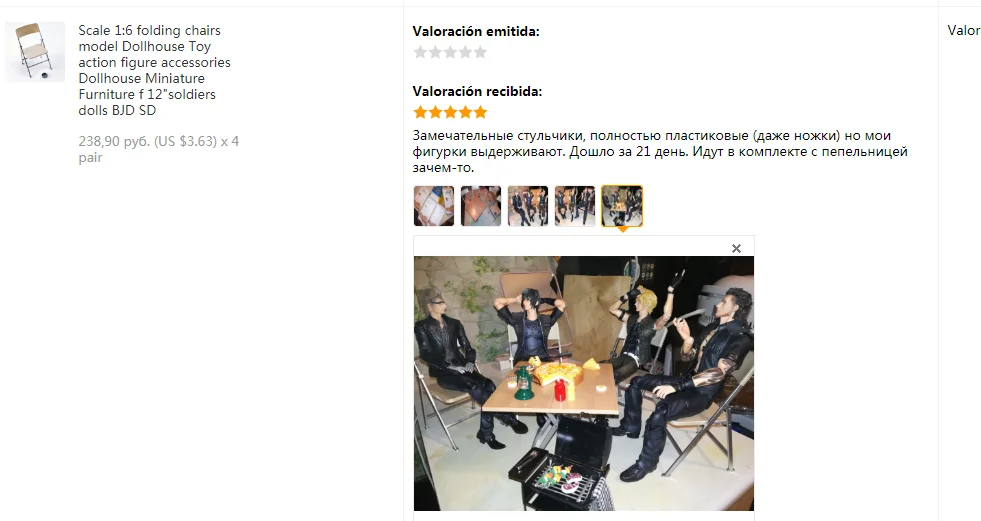Click the Russian review comment text
Image resolution: width=981 pixels, height=521 pixels.
point(660,151)
